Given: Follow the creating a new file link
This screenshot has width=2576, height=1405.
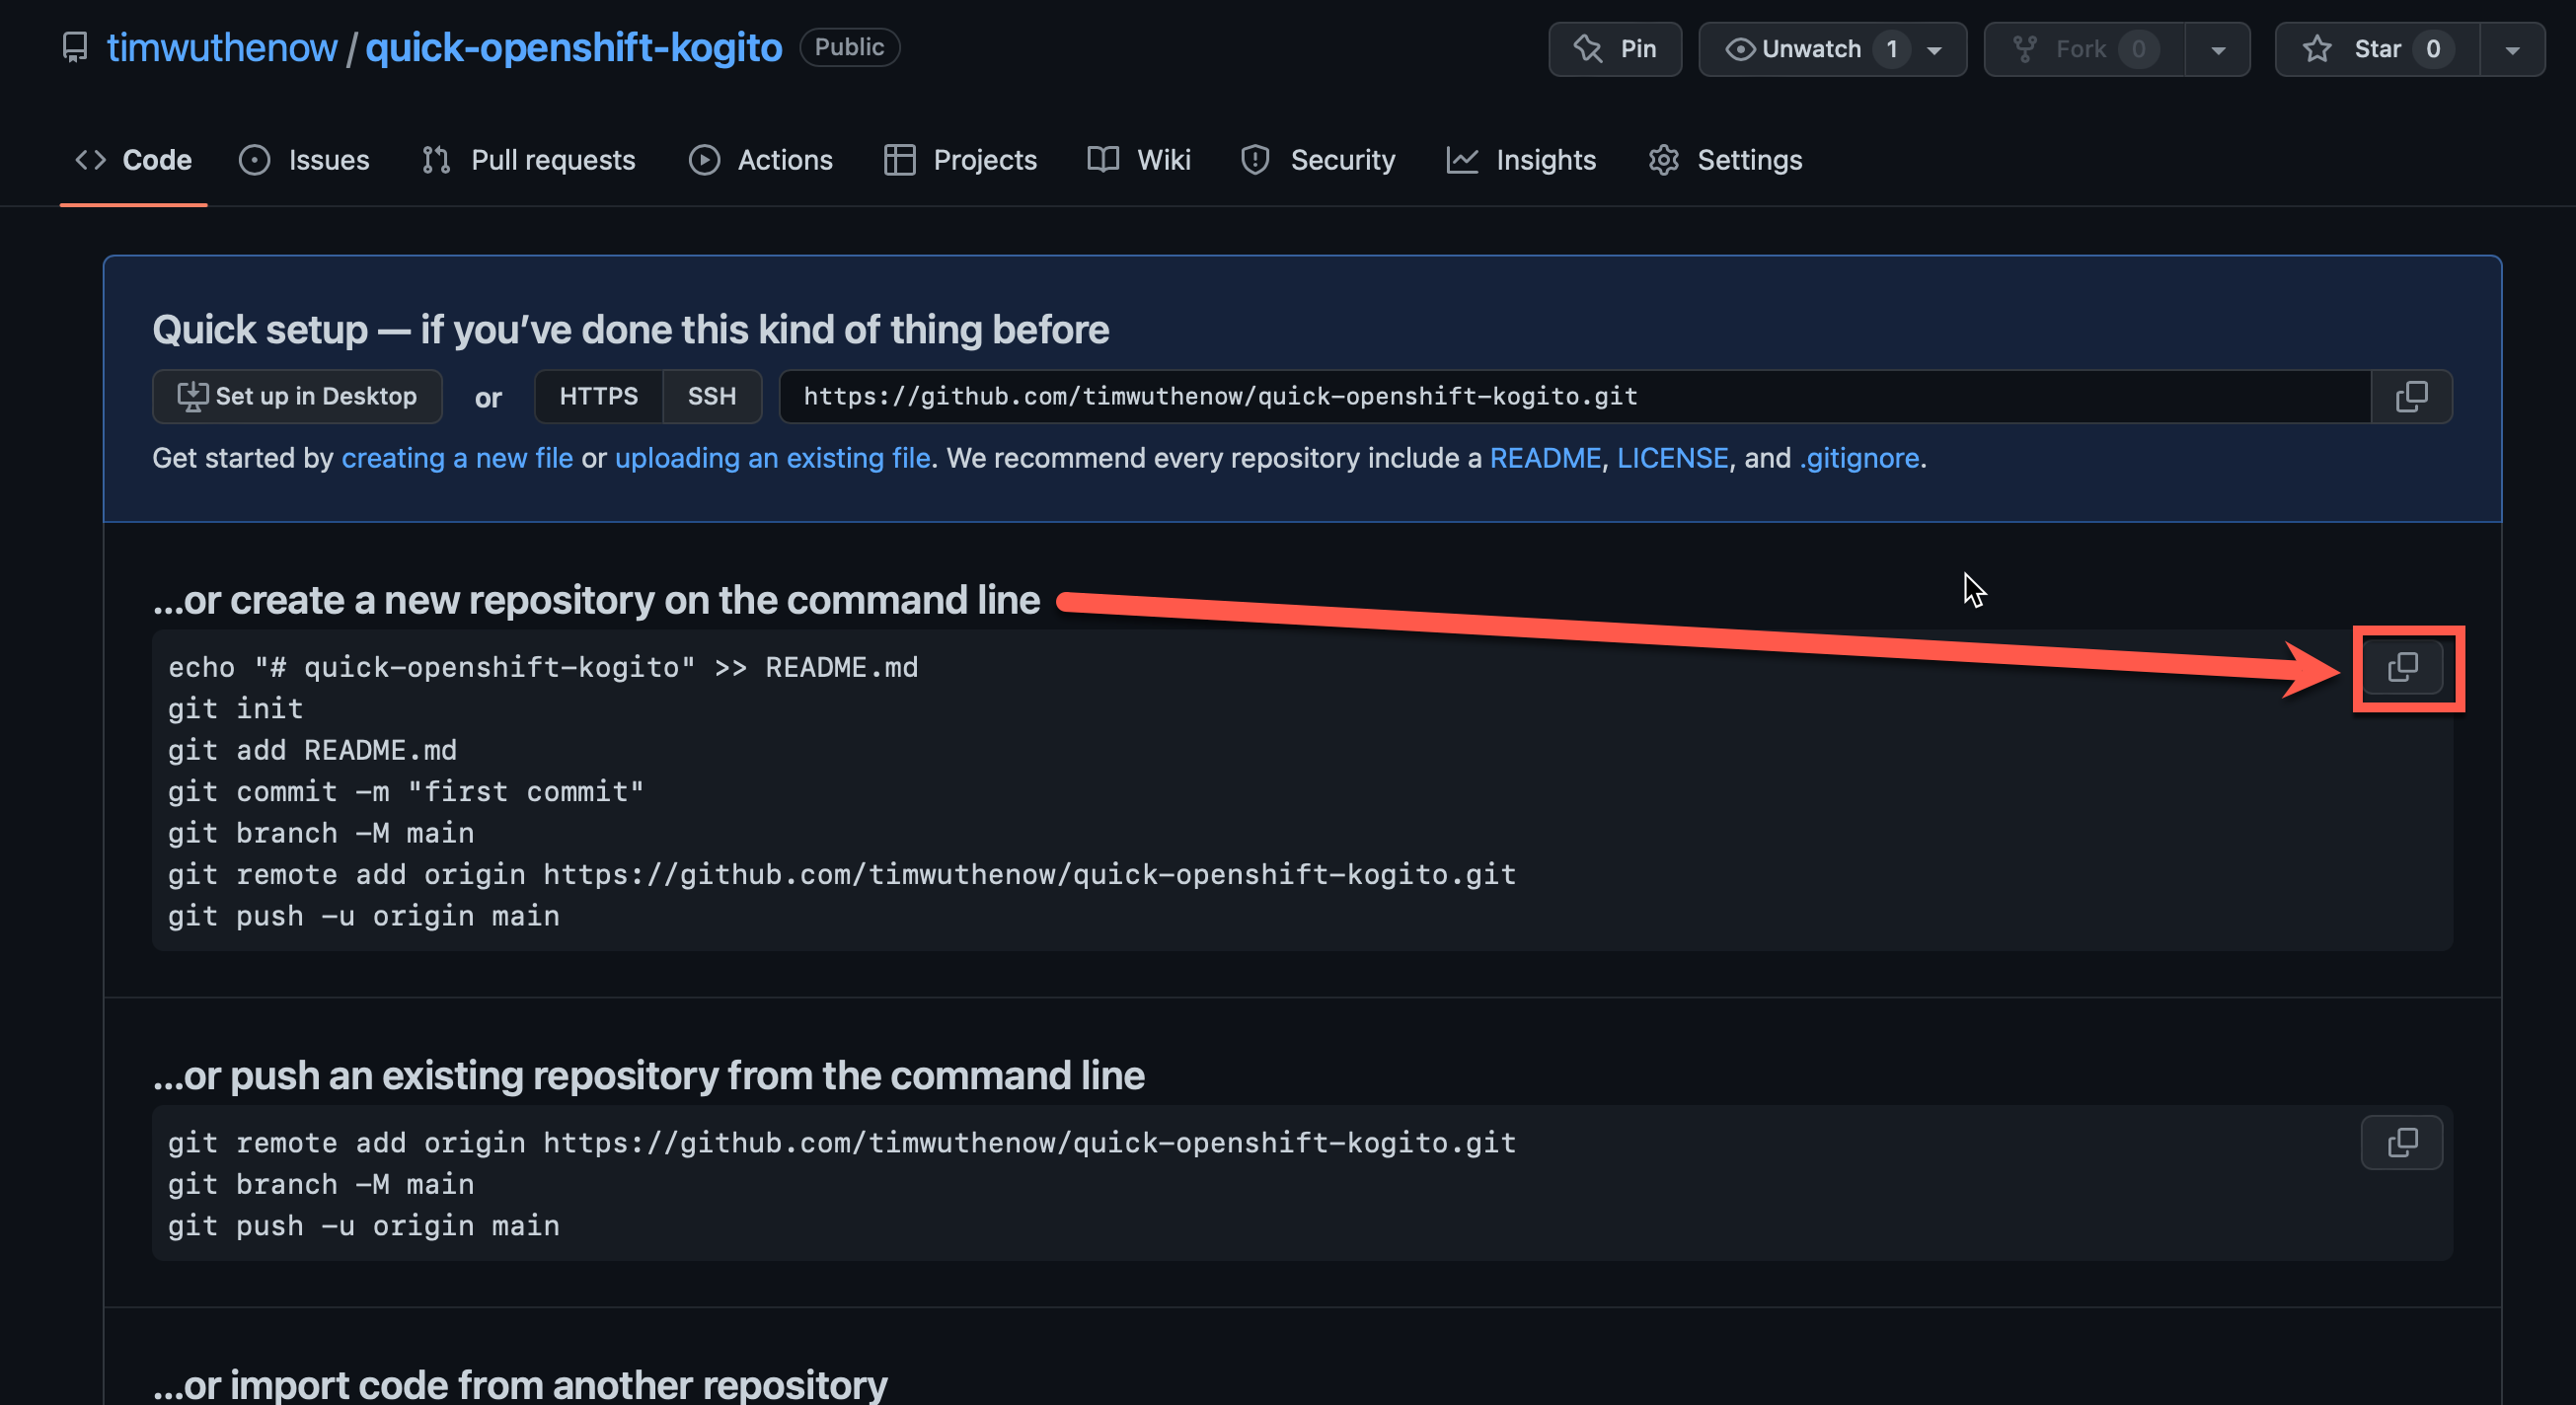Looking at the screenshot, I should [x=457, y=458].
